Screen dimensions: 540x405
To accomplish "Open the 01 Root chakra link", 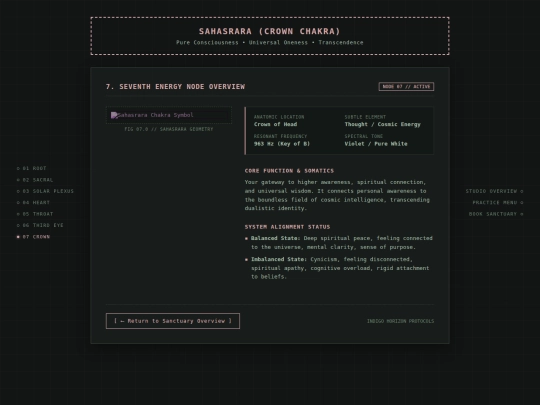I will tap(31, 168).
